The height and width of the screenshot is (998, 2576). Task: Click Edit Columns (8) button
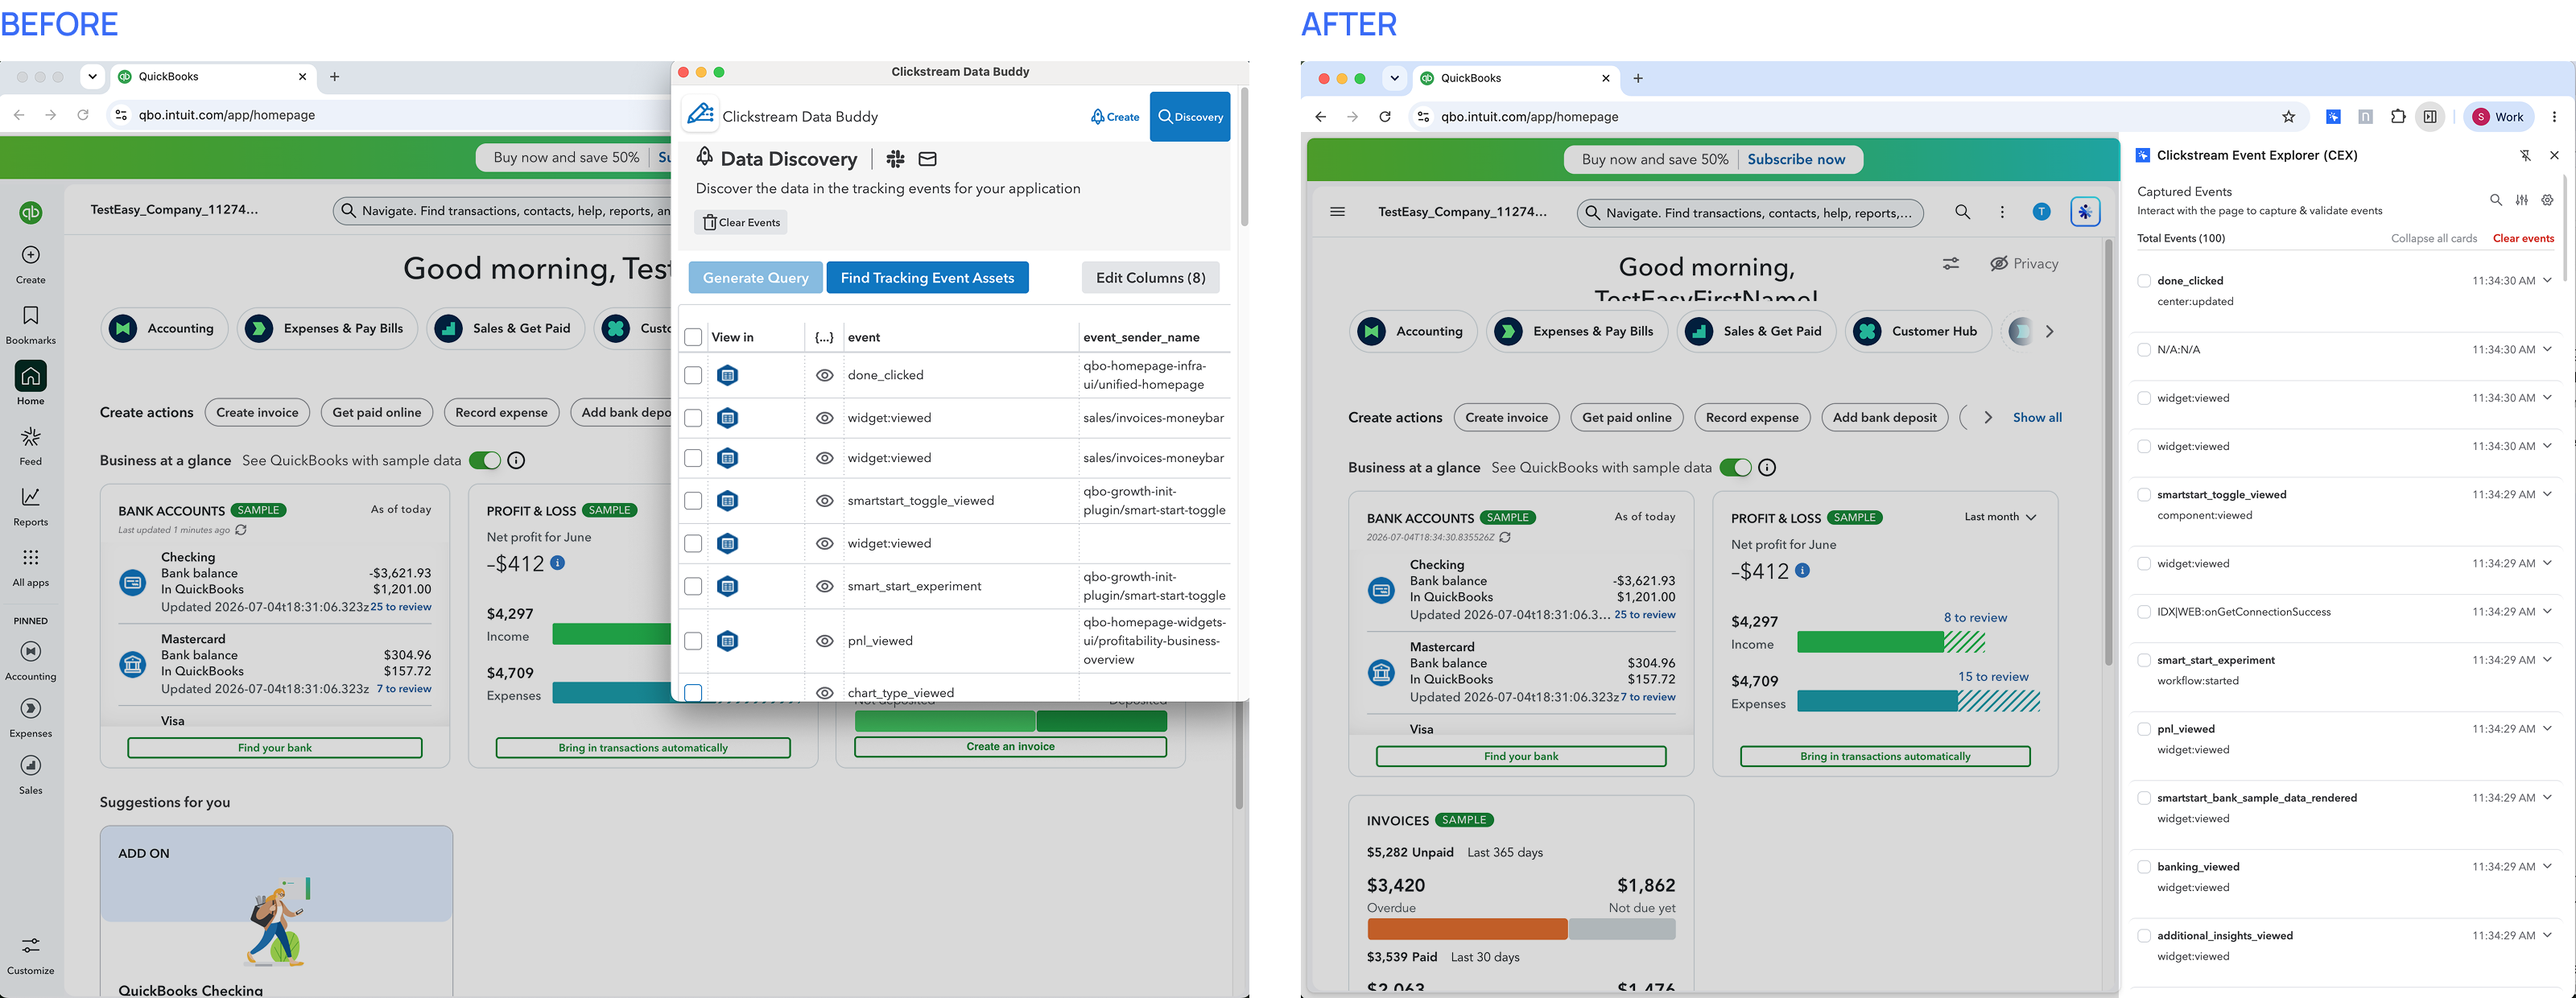(1151, 278)
